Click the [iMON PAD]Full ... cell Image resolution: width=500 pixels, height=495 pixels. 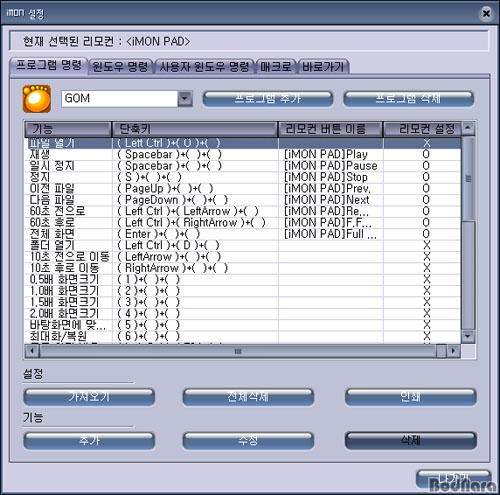tap(331, 234)
